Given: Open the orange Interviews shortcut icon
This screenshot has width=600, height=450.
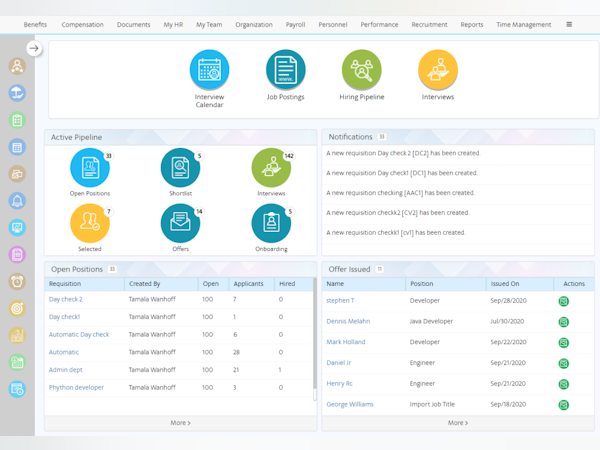Looking at the screenshot, I should [438, 70].
